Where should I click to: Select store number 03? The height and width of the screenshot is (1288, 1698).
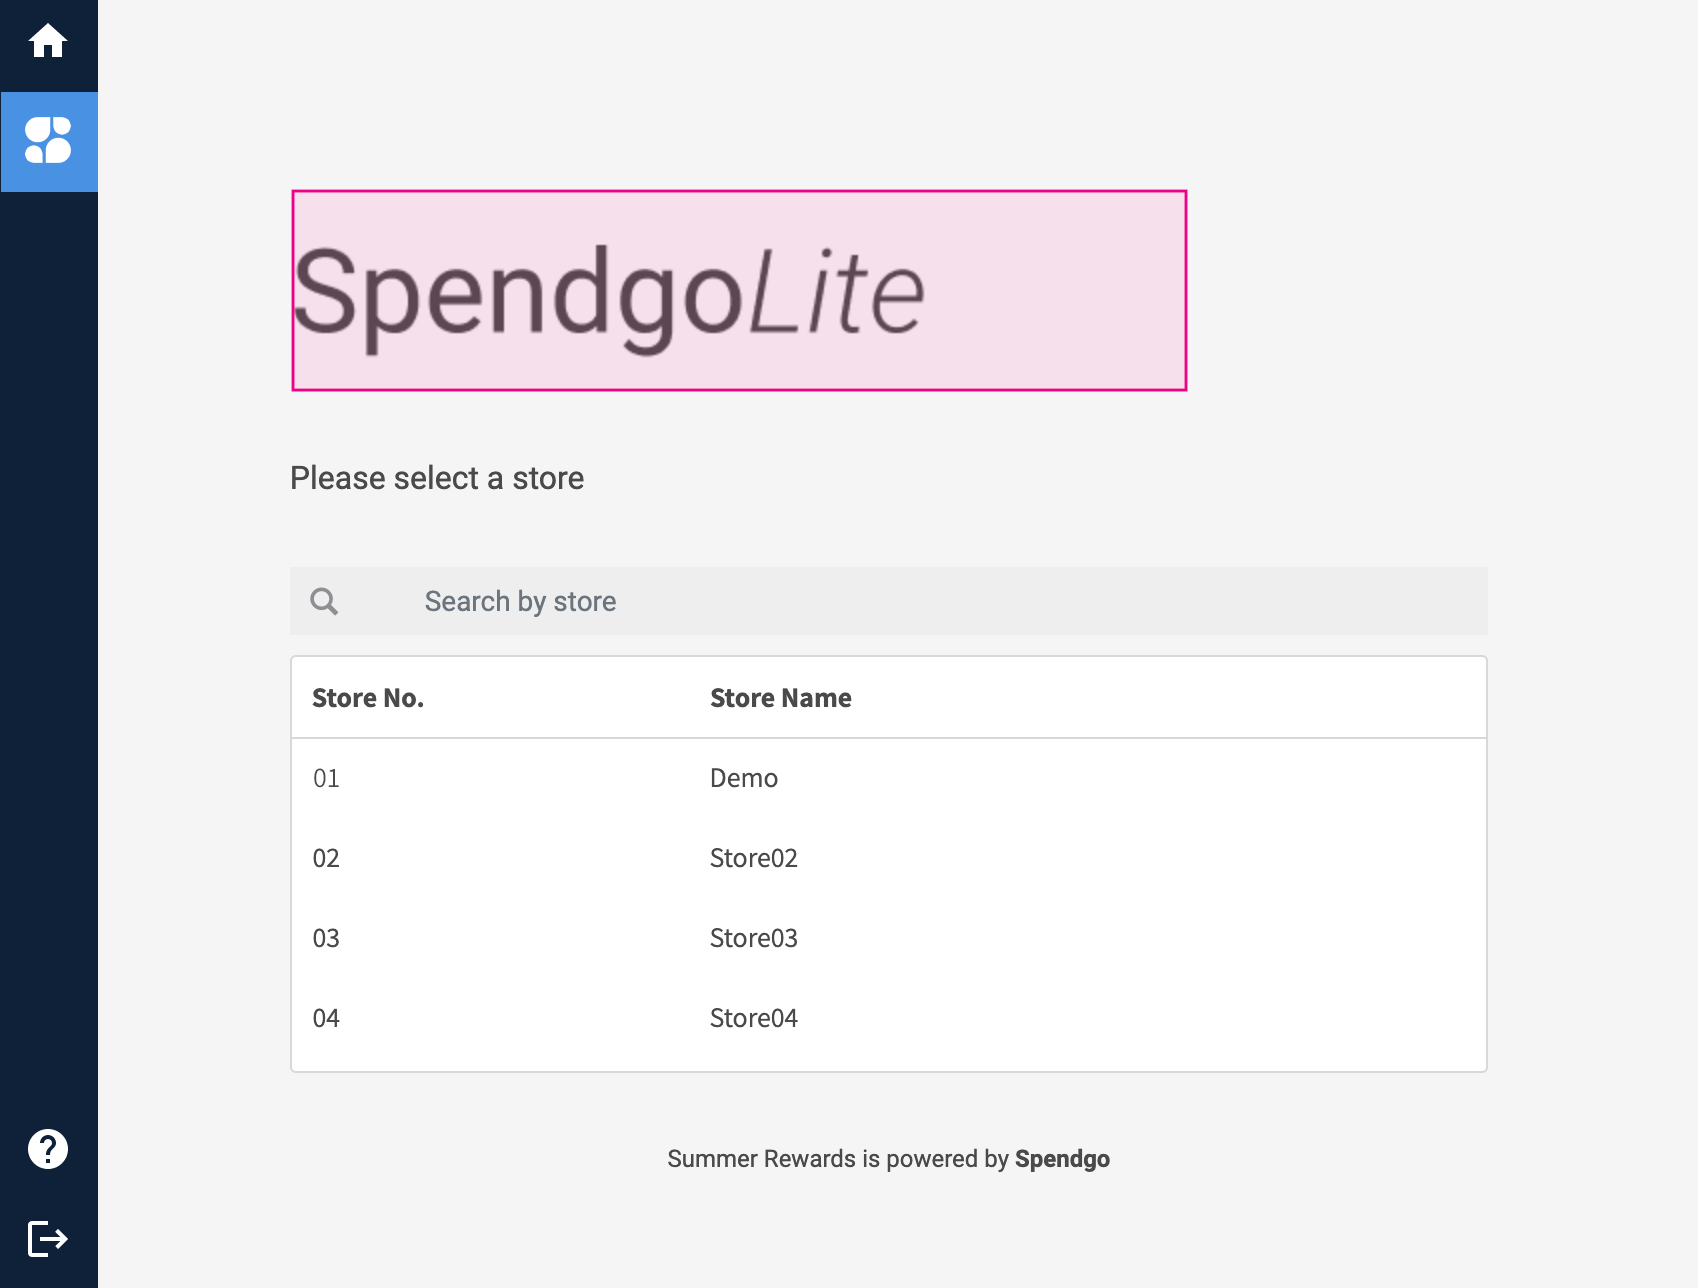coord(326,938)
